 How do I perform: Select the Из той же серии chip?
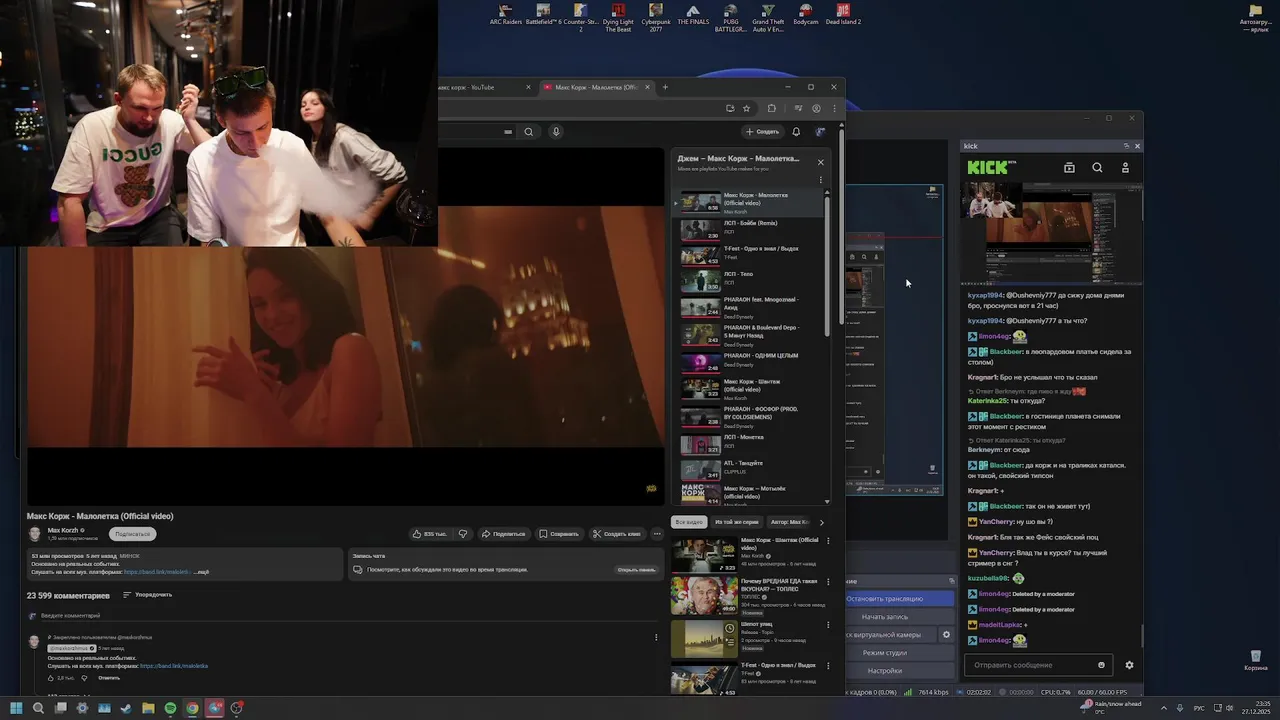click(736, 522)
